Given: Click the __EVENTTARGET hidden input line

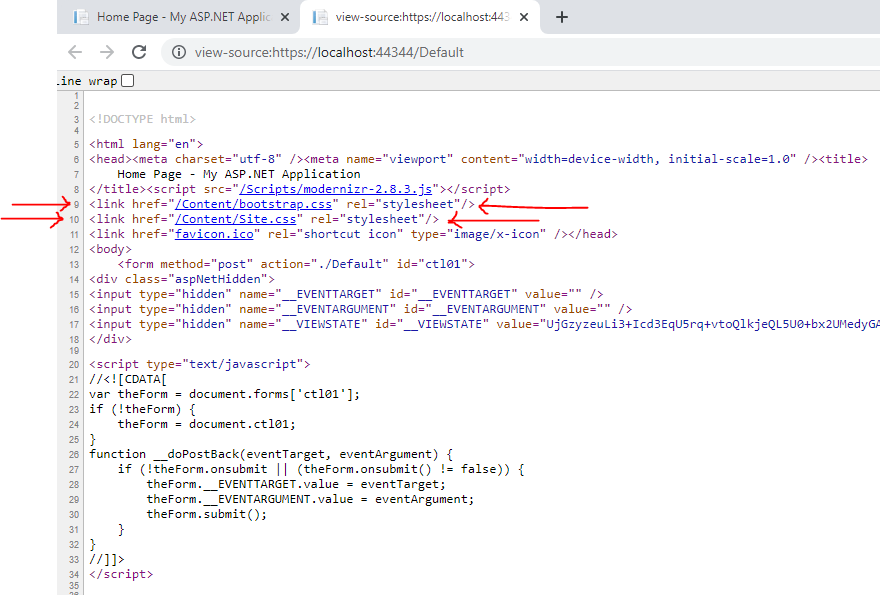Looking at the screenshot, I should tap(346, 294).
